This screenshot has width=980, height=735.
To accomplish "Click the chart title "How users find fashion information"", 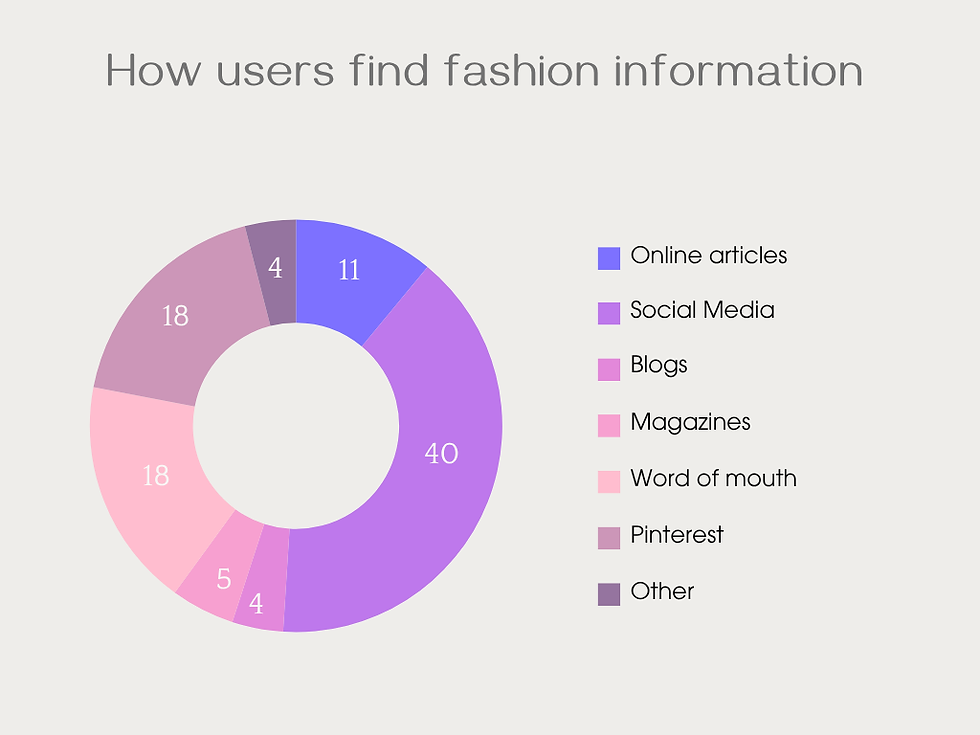I will pos(484,72).
